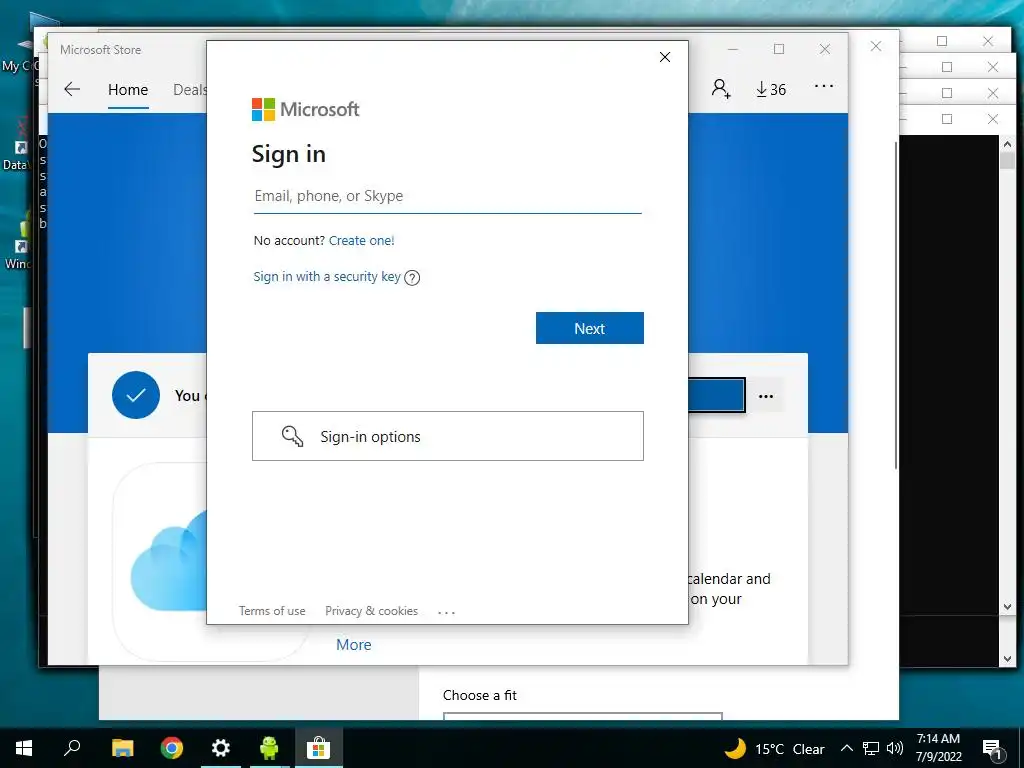Screen dimensions: 1024x768
Task: Go back in Microsoft Store
Action: (x=72, y=89)
